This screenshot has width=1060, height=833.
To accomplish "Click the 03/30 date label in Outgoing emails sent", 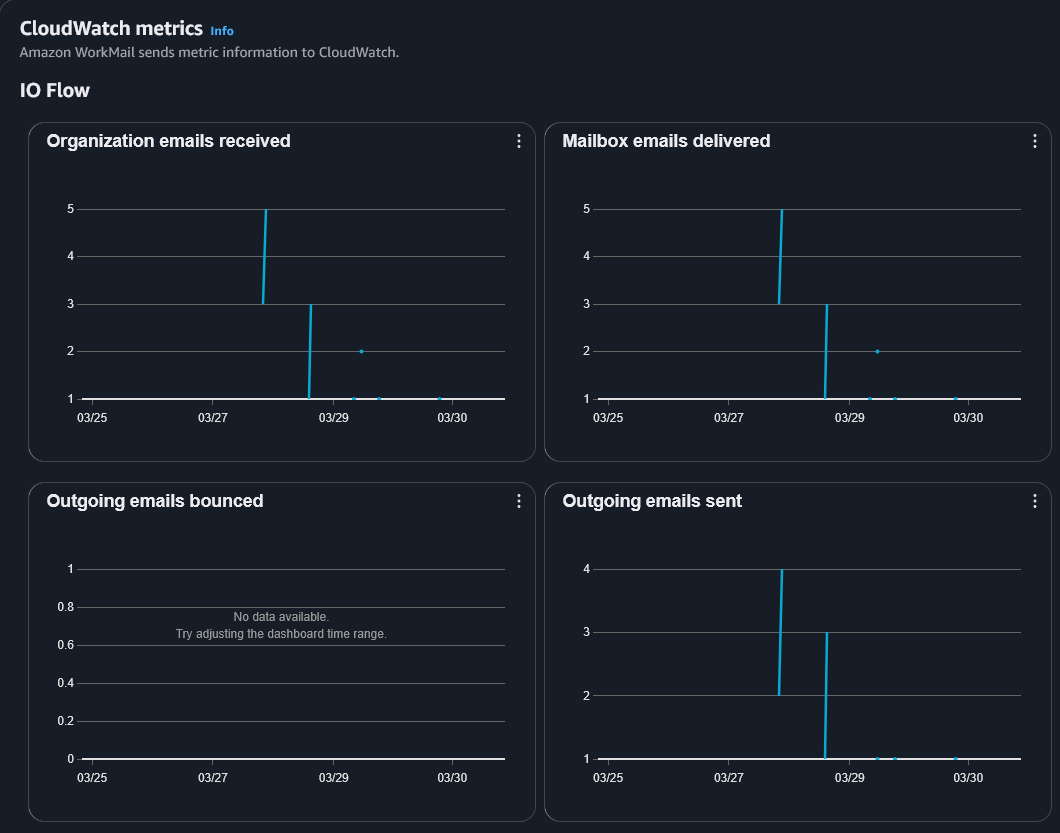I will (968, 777).
